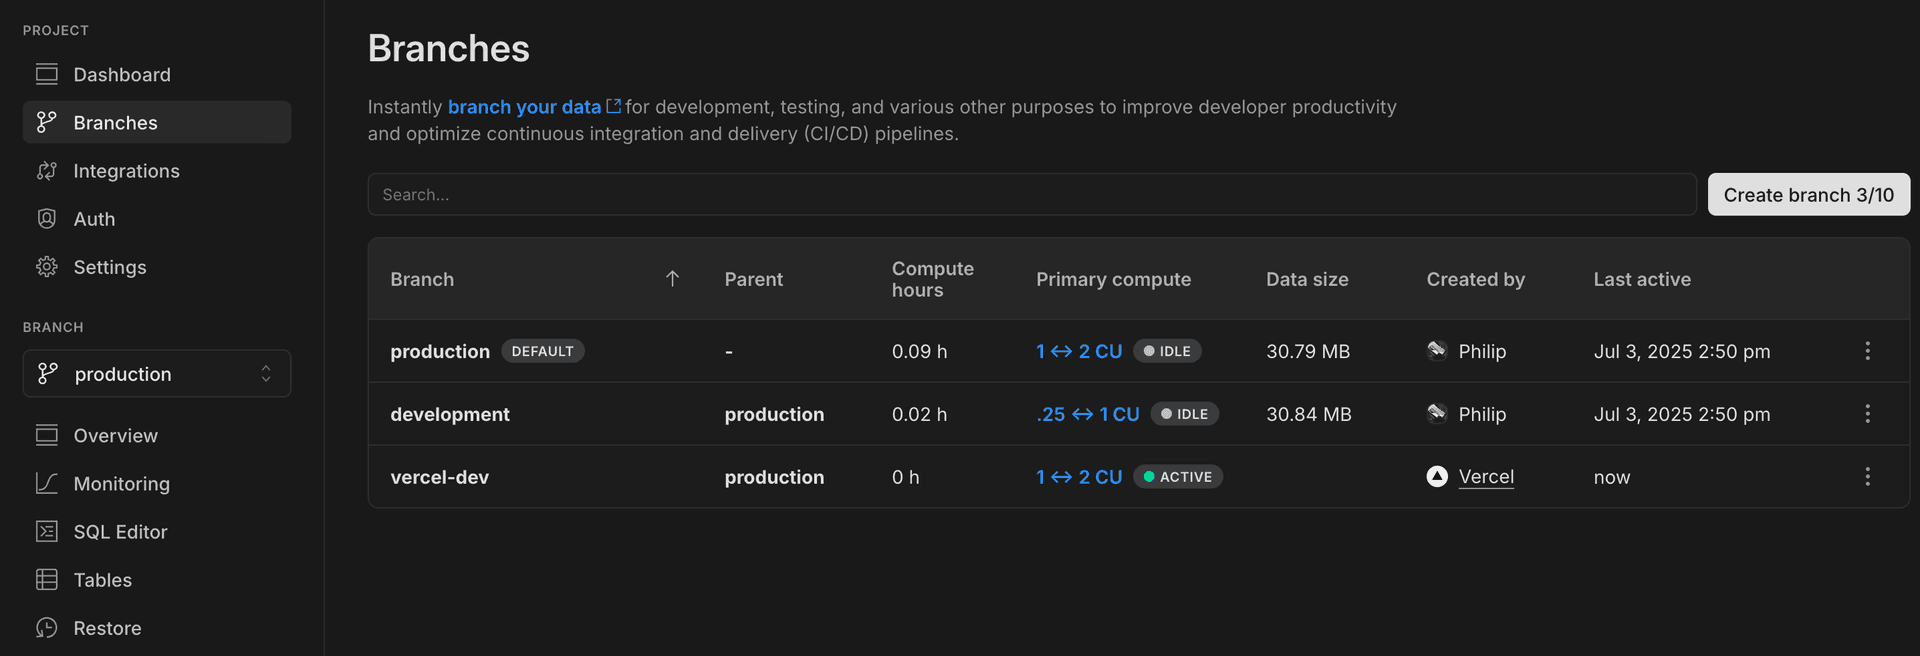The width and height of the screenshot is (1920, 656).
Task: Click the Restore clock icon
Action: pyautogui.click(x=47, y=628)
